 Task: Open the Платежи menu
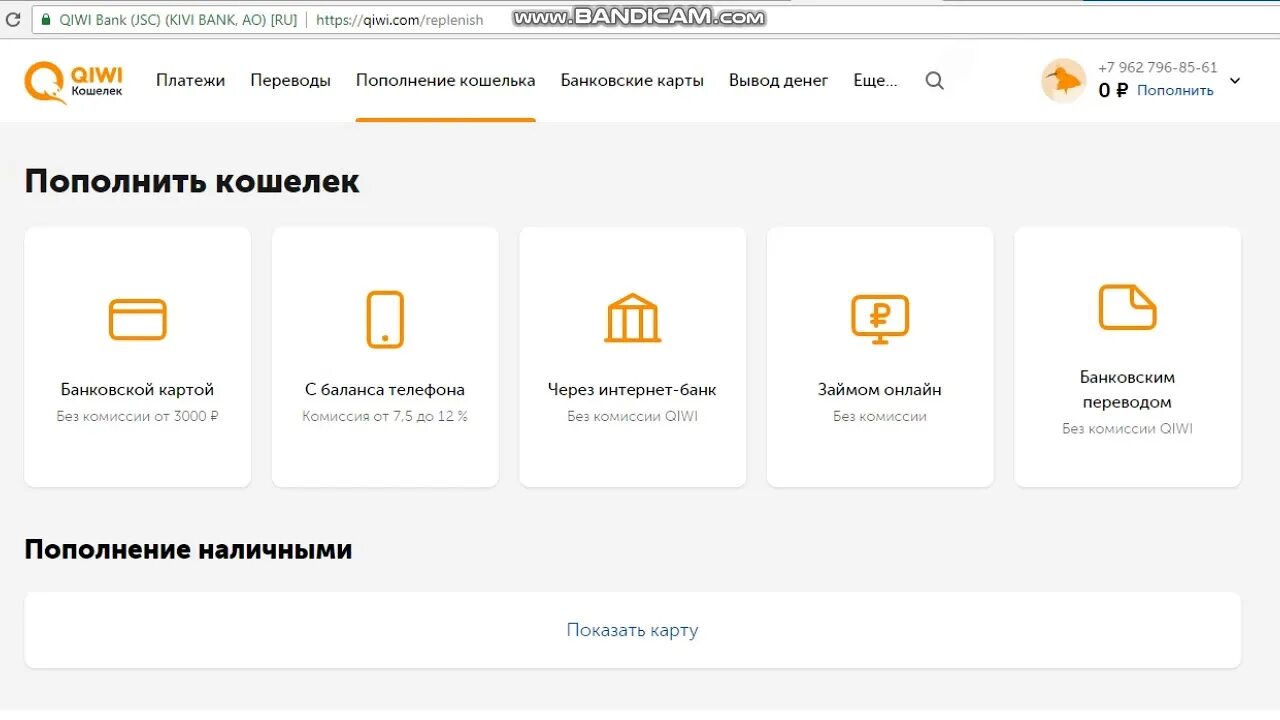(x=190, y=81)
